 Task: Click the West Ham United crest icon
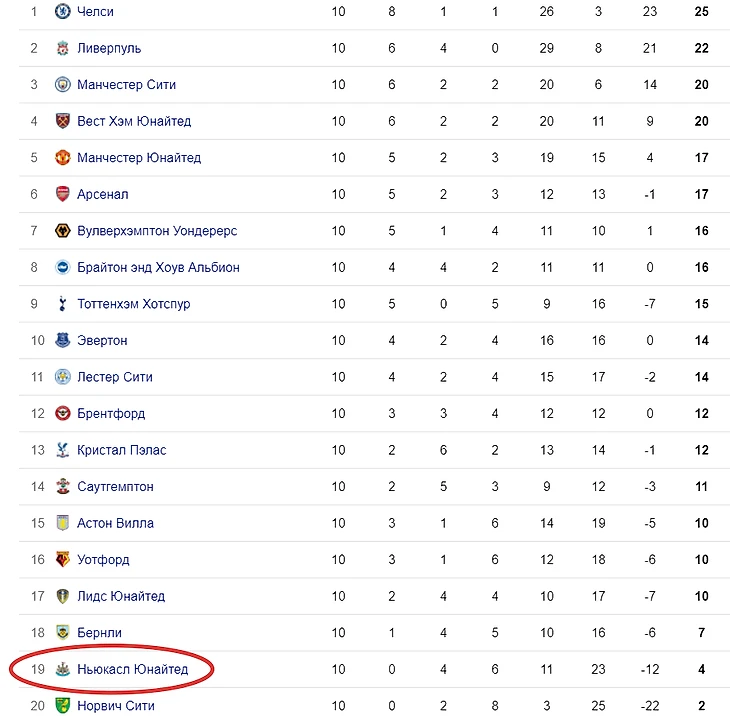click(62, 121)
